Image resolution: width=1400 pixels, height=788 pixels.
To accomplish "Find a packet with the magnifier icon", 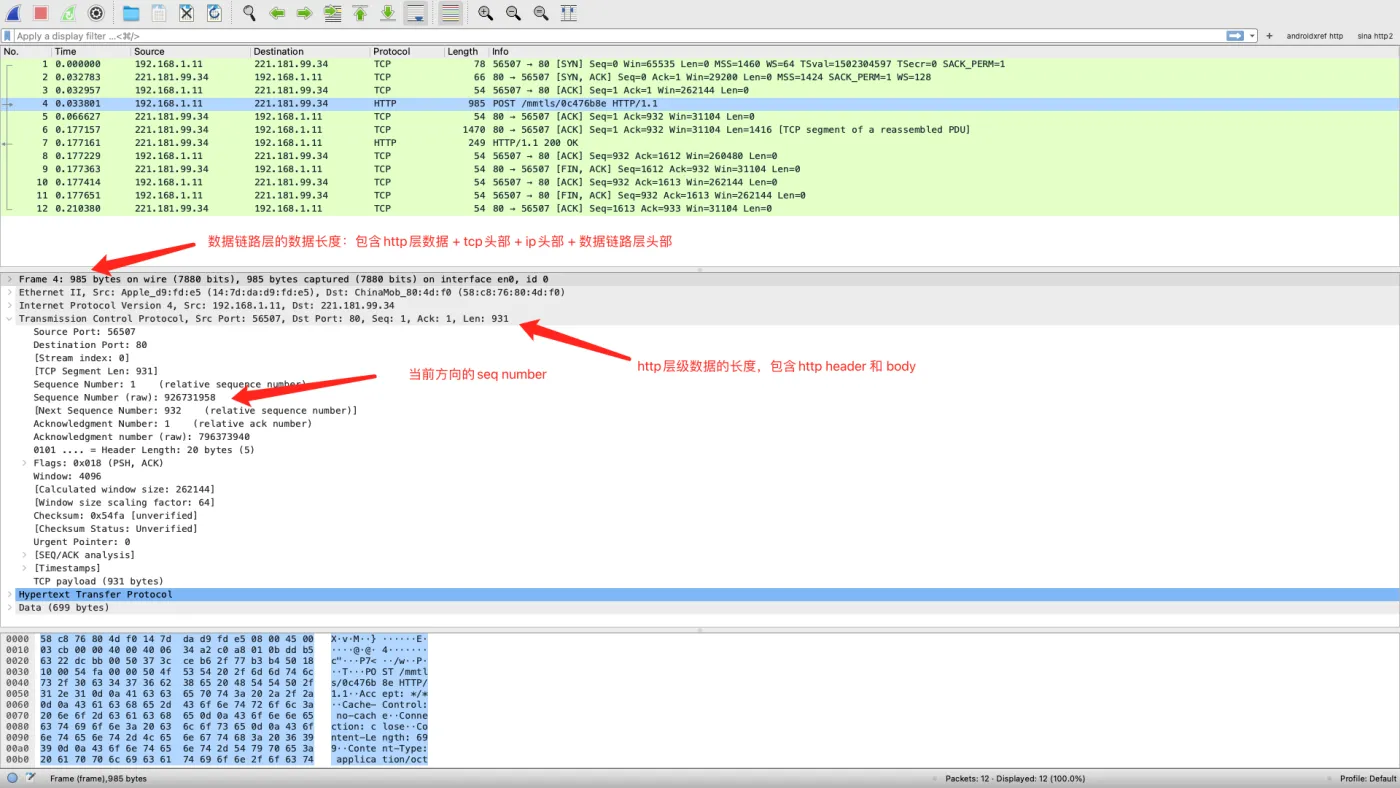I will click(249, 13).
